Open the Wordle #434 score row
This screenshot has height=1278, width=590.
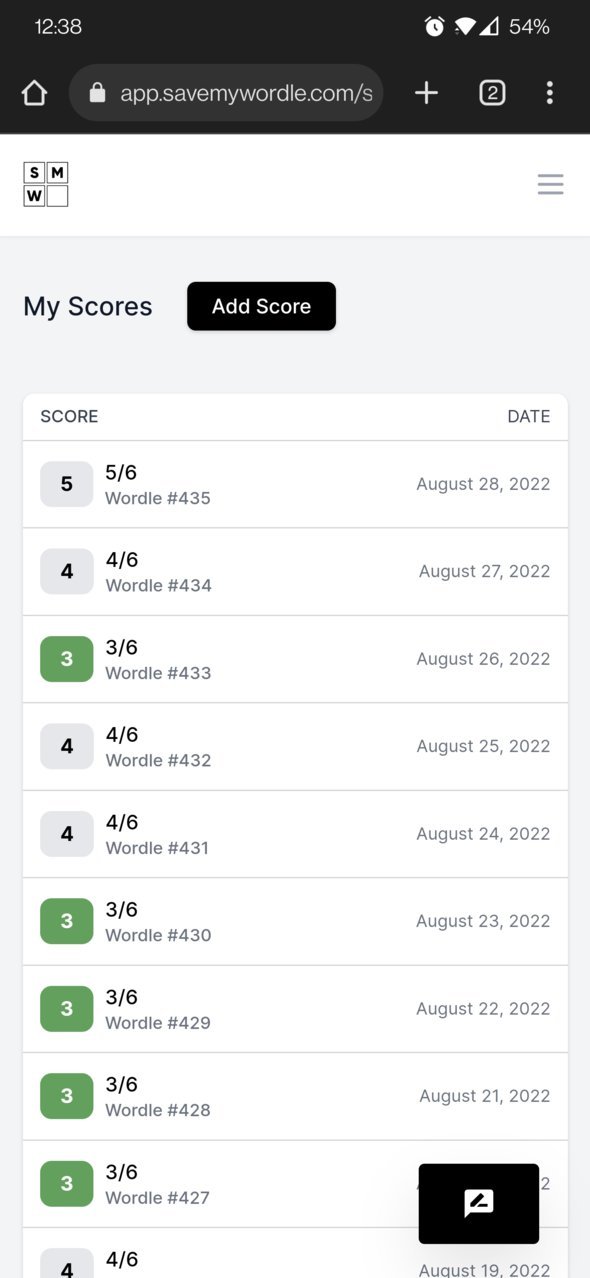pos(295,572)
